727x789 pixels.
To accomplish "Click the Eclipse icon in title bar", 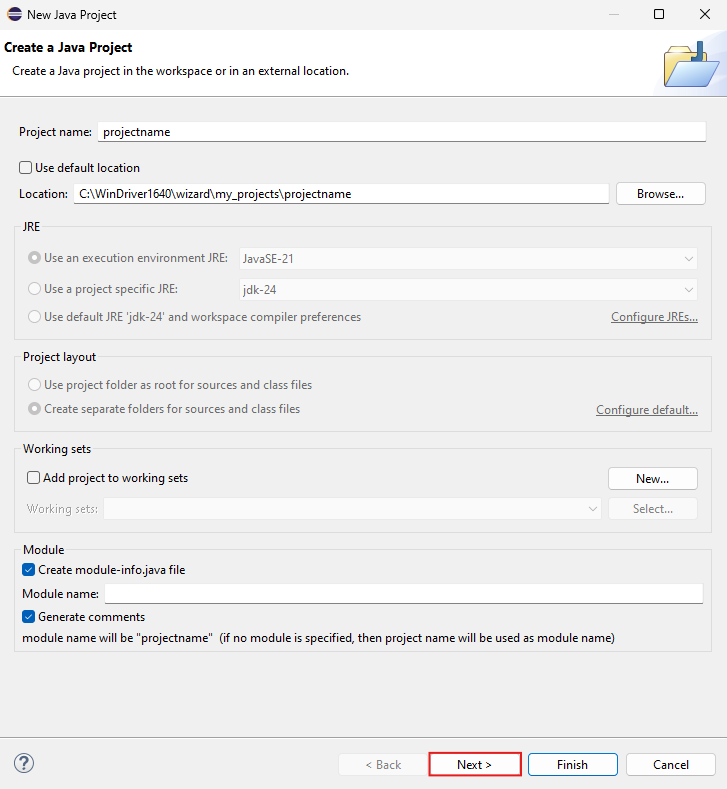I will point(14,14).
